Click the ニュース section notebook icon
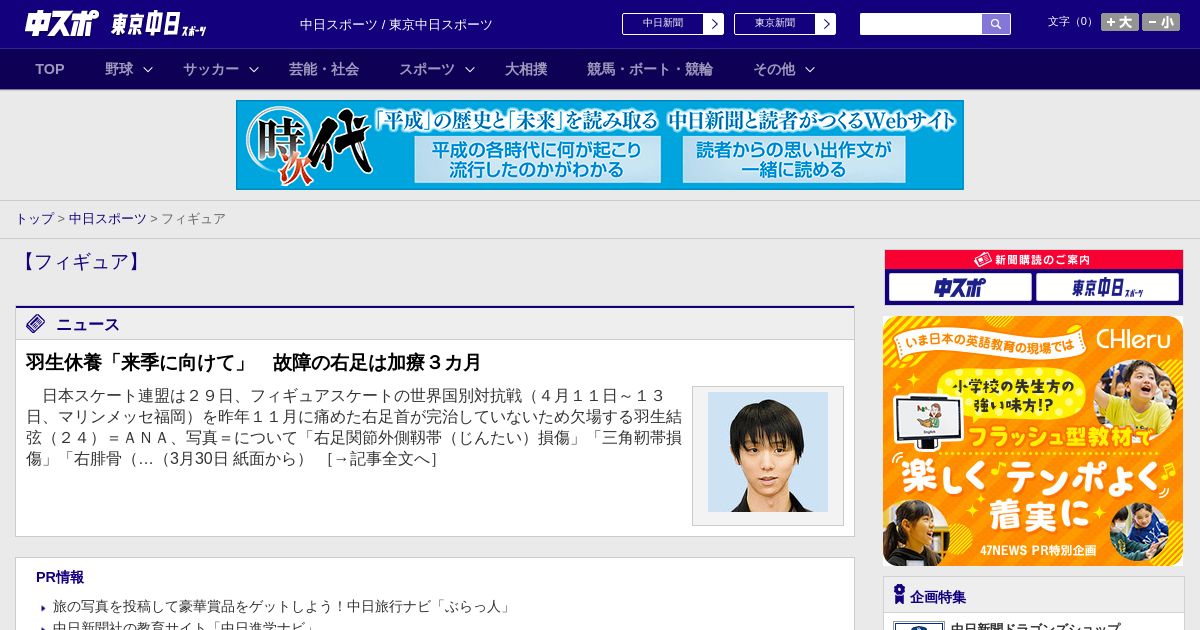The image size is (1200, 630). click(x=36, y=323)
